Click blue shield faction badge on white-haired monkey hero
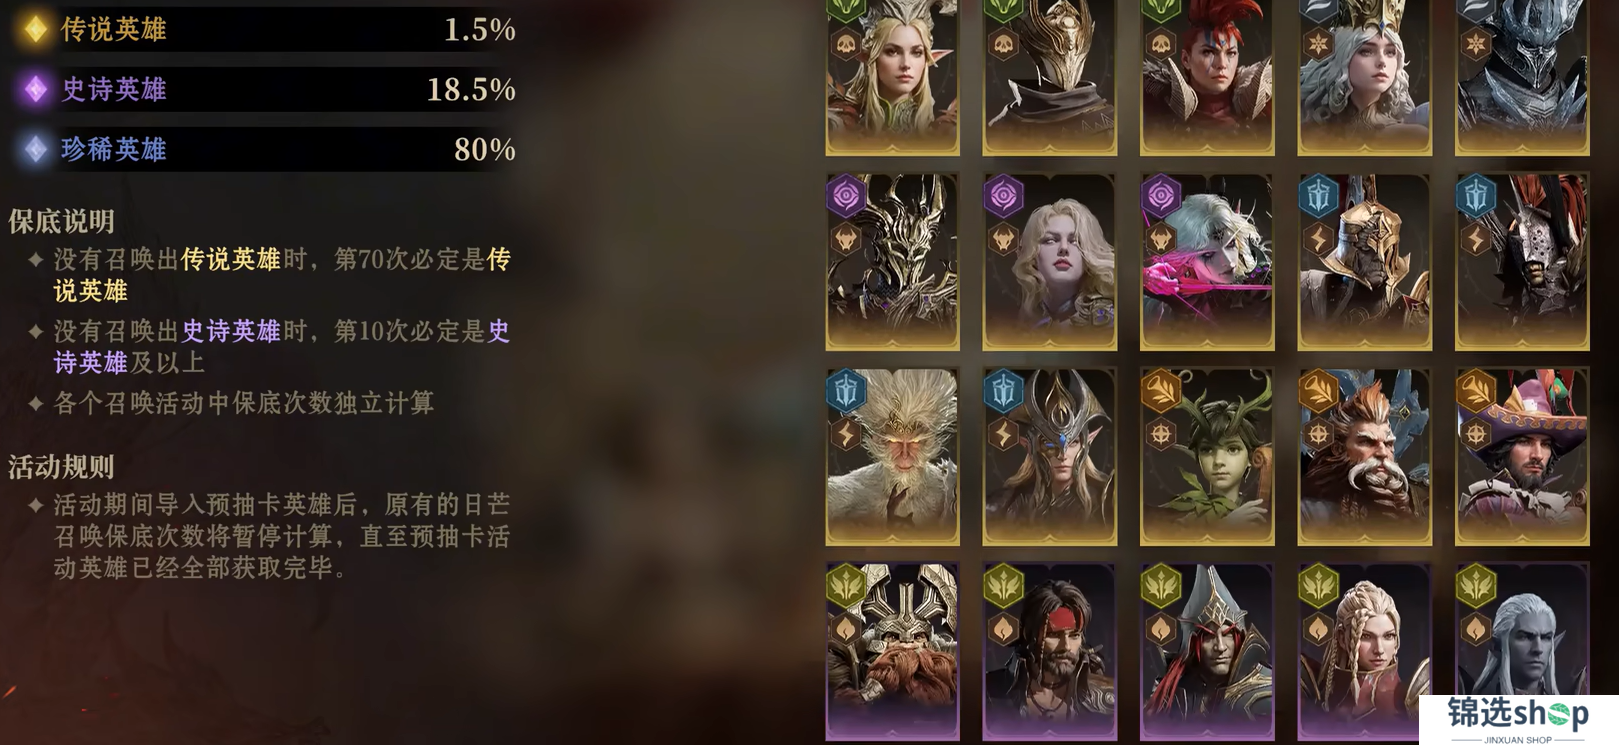The height and width of the screenshot is (745, 1619). coord(846,390)
